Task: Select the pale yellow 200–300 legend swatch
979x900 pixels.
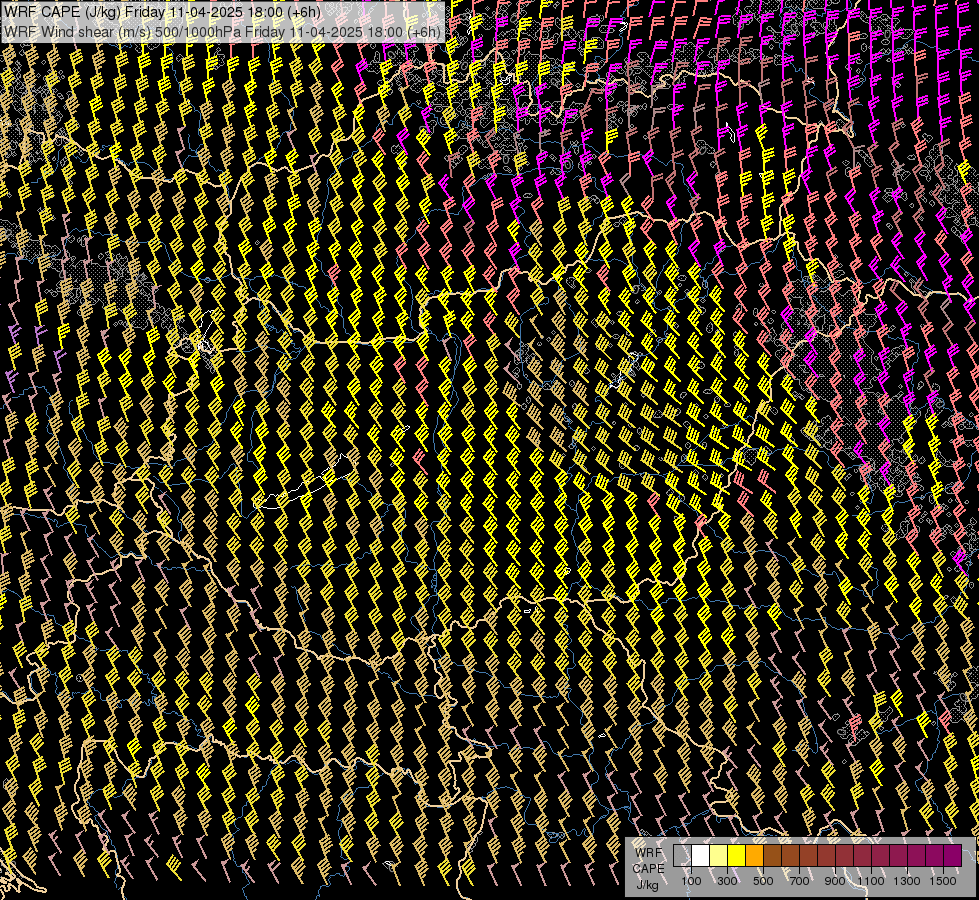Action: [719, 855]
